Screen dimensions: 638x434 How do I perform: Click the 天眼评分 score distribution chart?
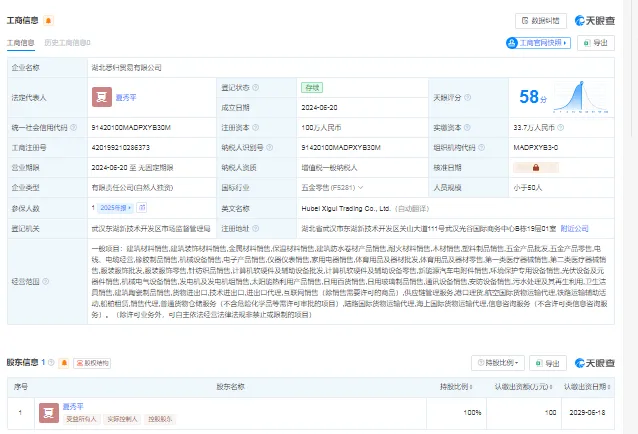pos(581,97)
